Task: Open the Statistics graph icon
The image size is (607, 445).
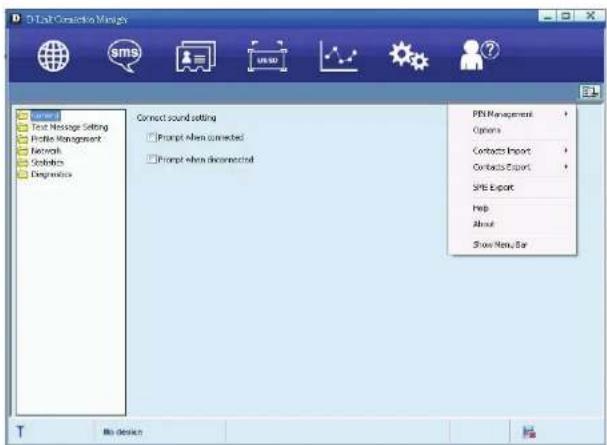Action: (x=338, y=56)
